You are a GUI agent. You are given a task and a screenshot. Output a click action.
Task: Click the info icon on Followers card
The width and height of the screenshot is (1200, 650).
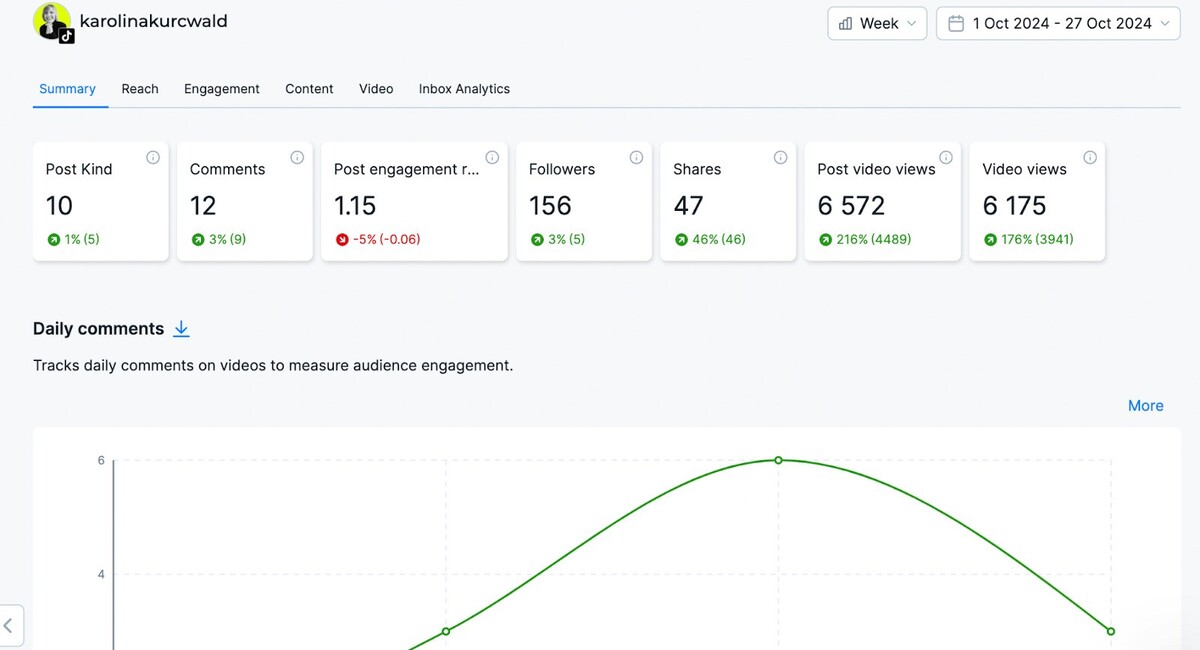[x=636, y=157]
